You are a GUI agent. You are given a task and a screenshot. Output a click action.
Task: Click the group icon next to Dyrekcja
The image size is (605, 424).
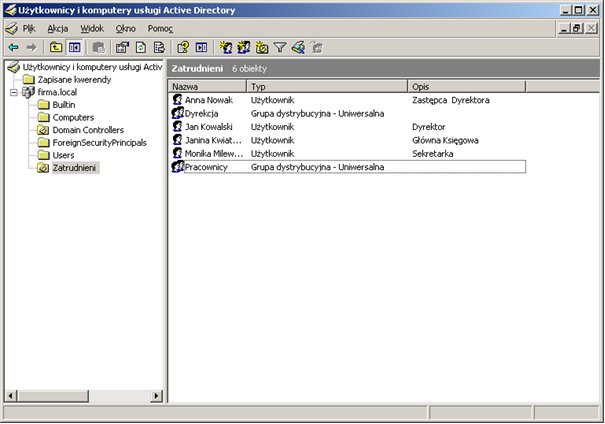177,113
